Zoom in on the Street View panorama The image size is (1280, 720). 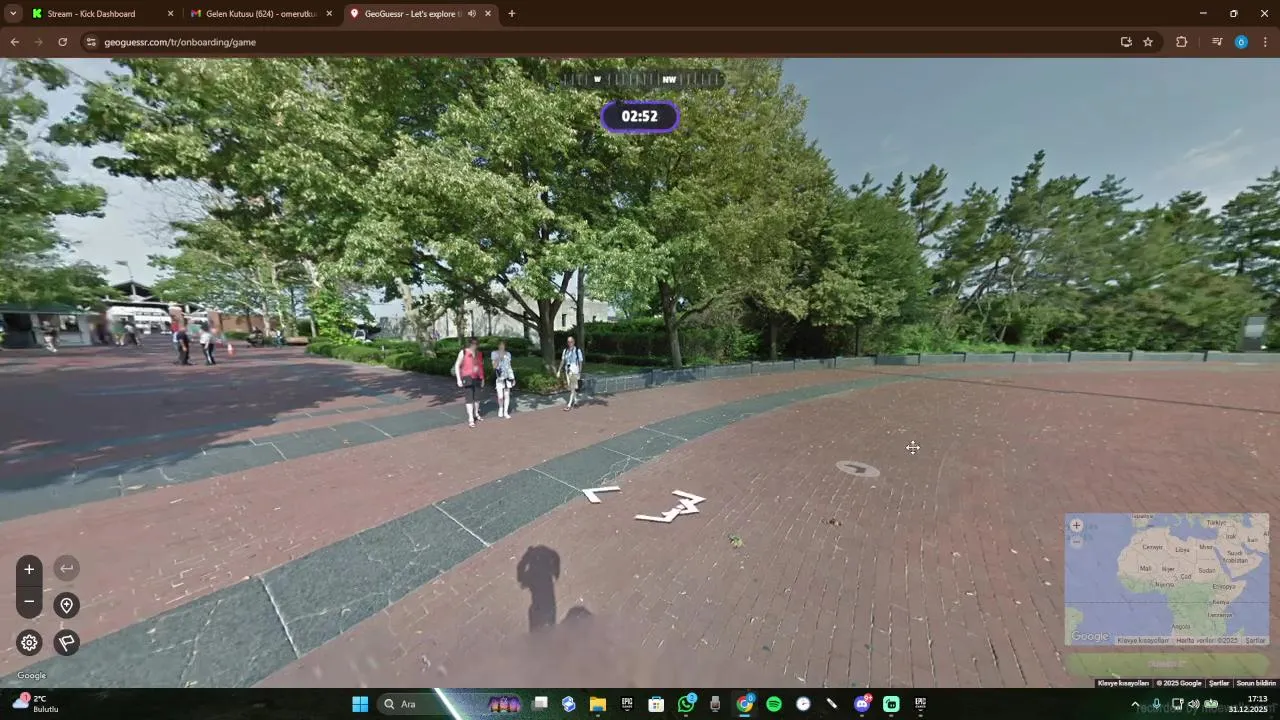coord(29,569)
